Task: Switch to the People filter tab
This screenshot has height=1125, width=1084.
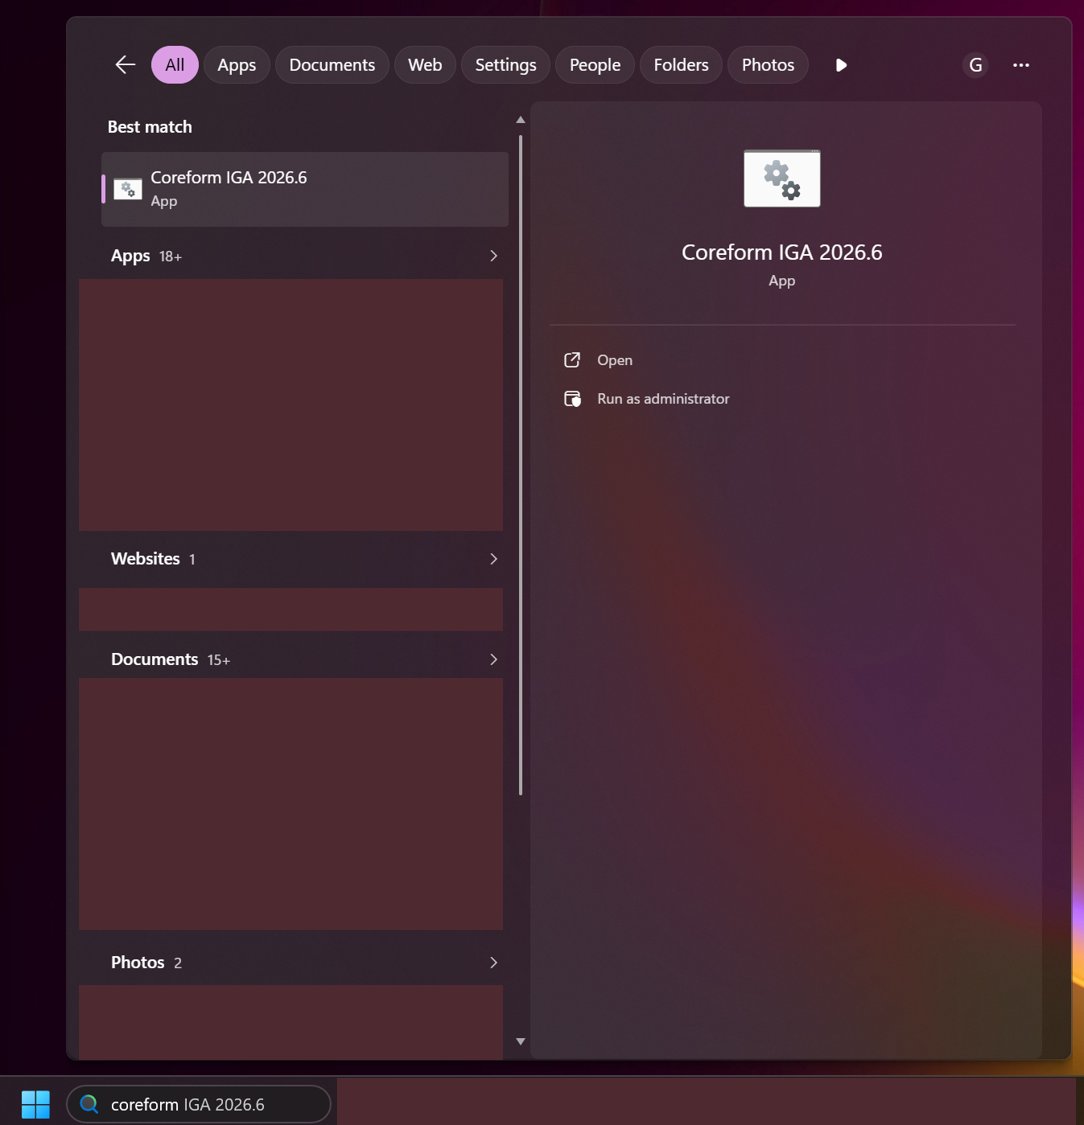Action: (x=595, y=65)
